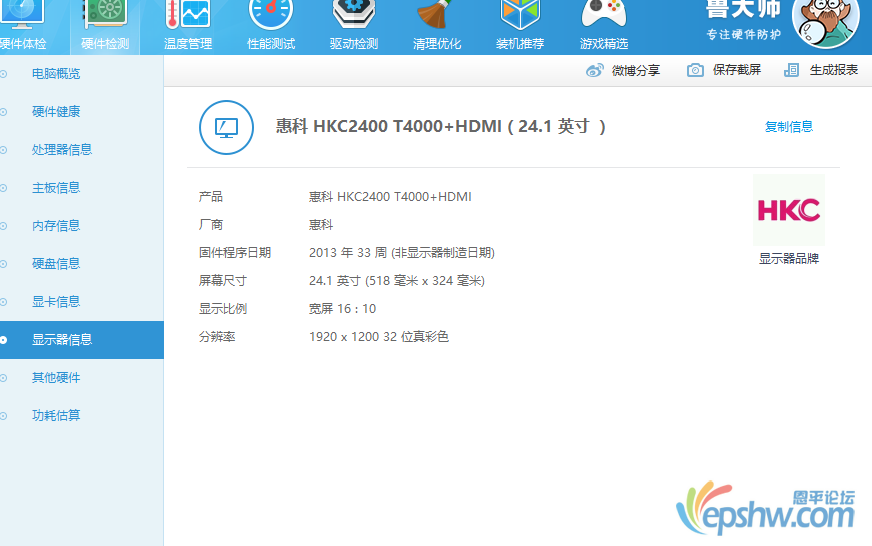Open the 硬件体检 hardware checkup icon
This screenshot has width=872, height=546.
22,14
